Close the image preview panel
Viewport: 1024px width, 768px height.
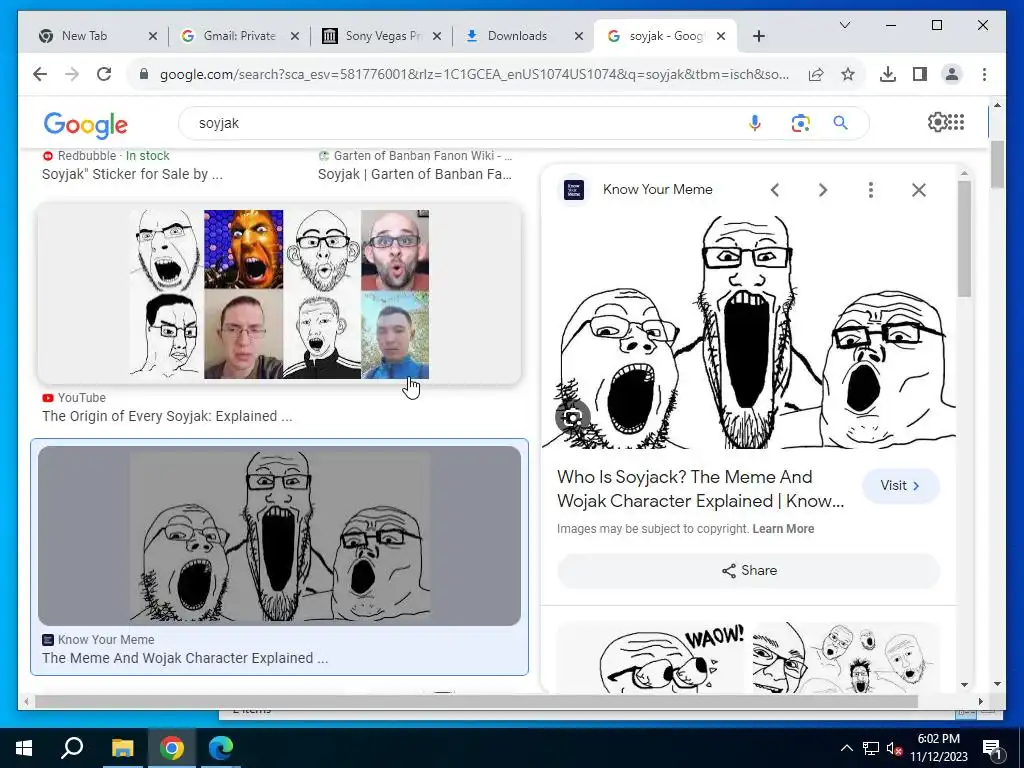919,190
